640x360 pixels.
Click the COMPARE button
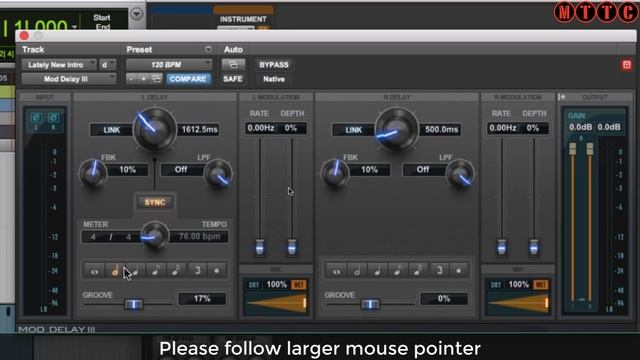click(x=188, y=79)
